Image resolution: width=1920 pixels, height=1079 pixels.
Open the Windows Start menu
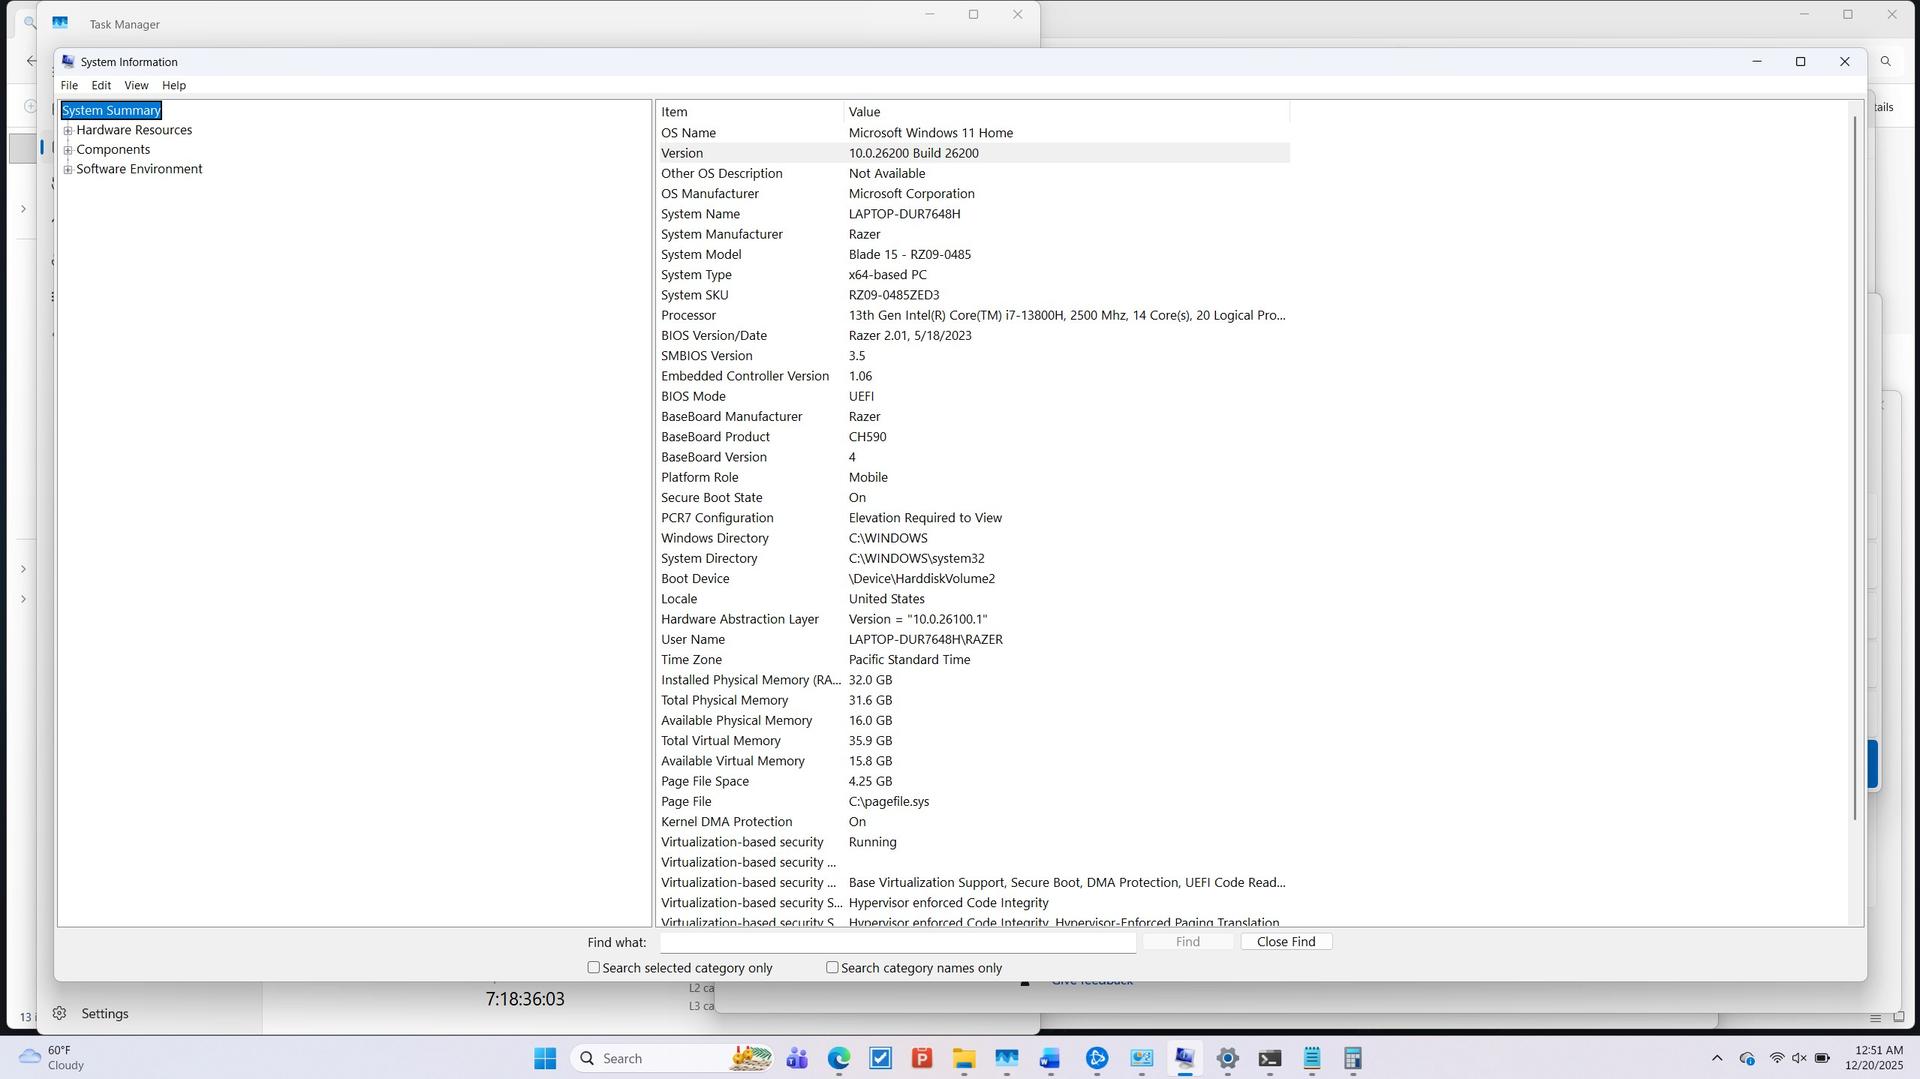[x=545, y=1058]
